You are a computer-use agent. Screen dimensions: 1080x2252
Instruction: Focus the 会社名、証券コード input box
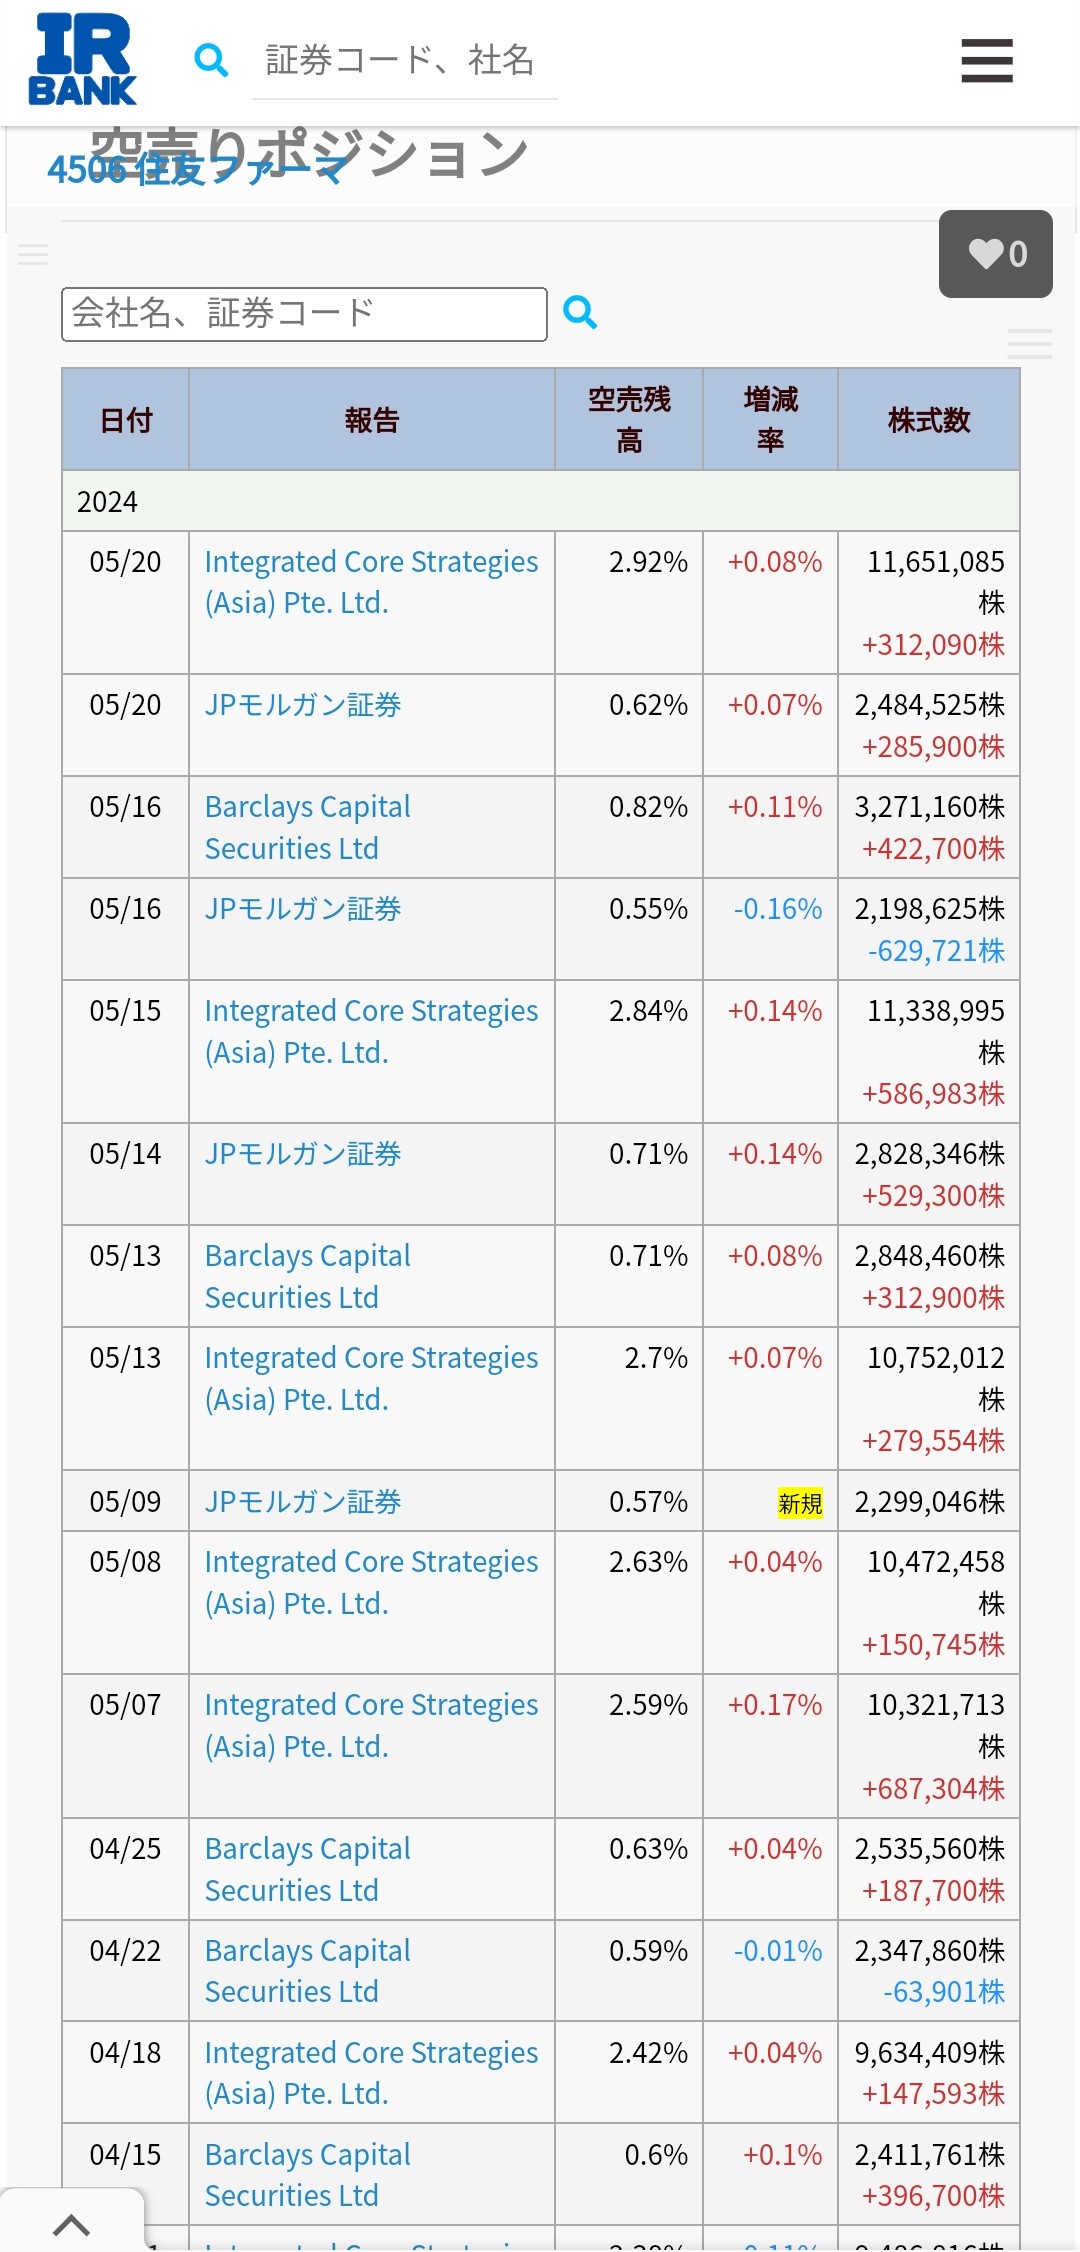coord(304,314)
